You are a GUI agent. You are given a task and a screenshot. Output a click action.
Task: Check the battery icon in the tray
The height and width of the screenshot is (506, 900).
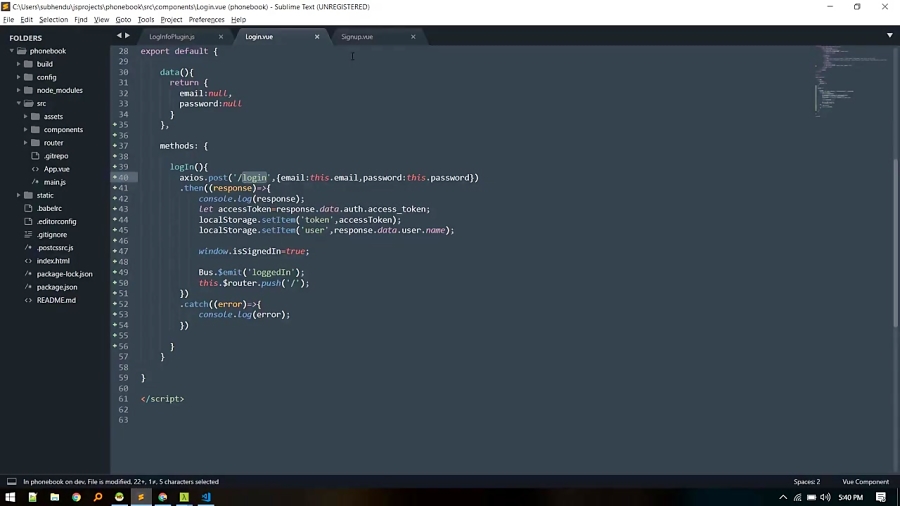point(812,497)
